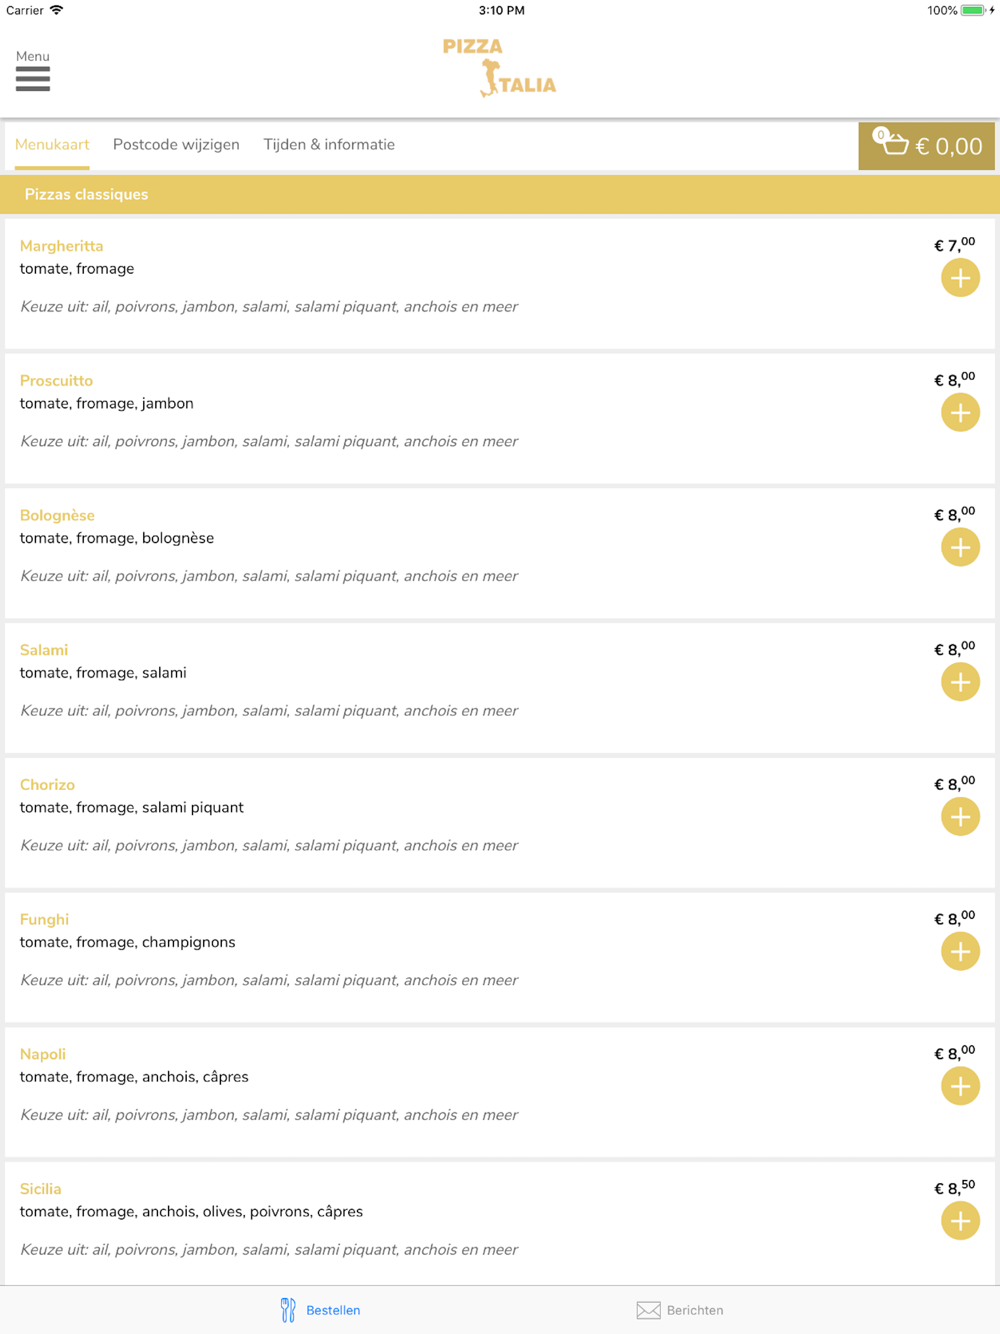Add Sicilia pizza with plus icon
This screenshot has height=1334, width=1000.
[960, 1221]
